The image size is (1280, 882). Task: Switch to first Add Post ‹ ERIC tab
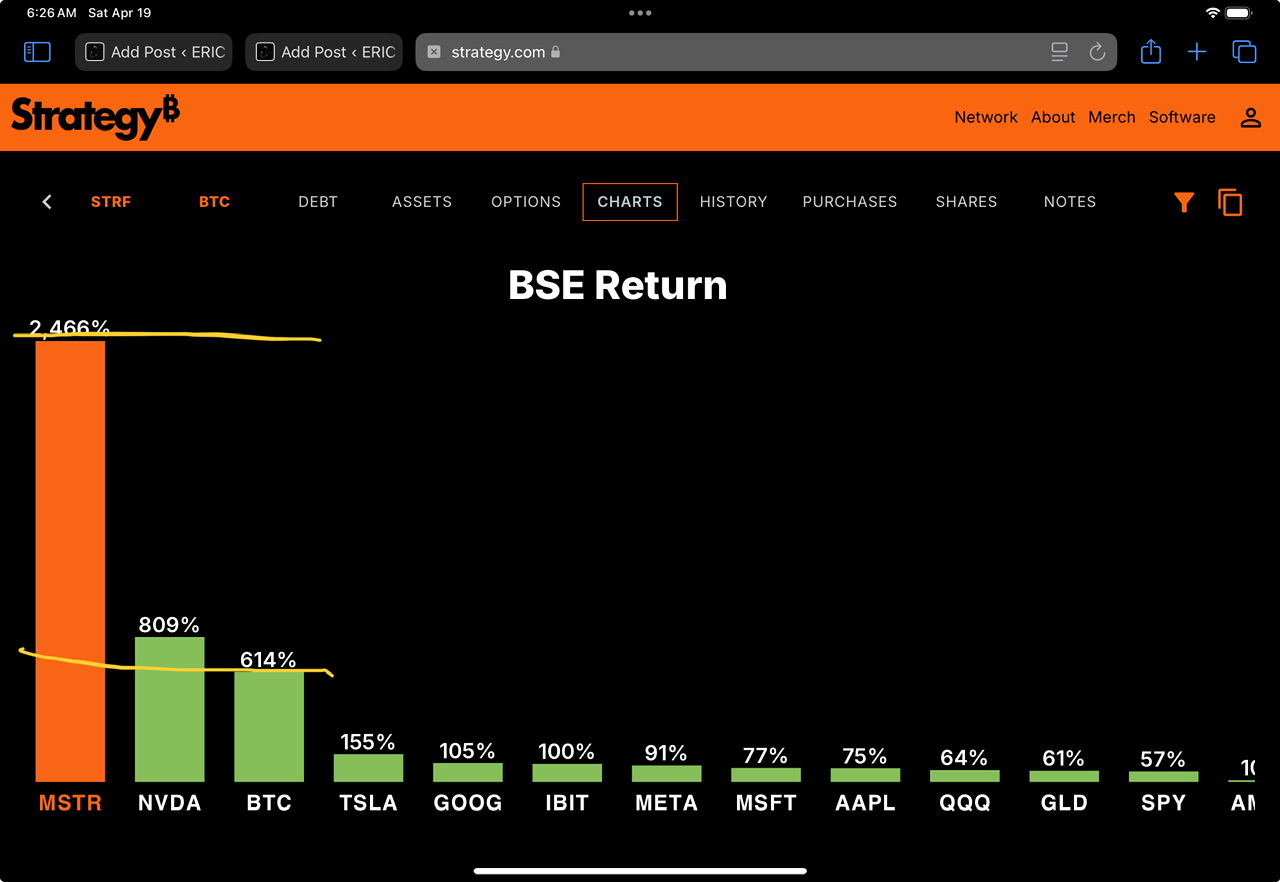pyautogui.click(x=154, y=52)
